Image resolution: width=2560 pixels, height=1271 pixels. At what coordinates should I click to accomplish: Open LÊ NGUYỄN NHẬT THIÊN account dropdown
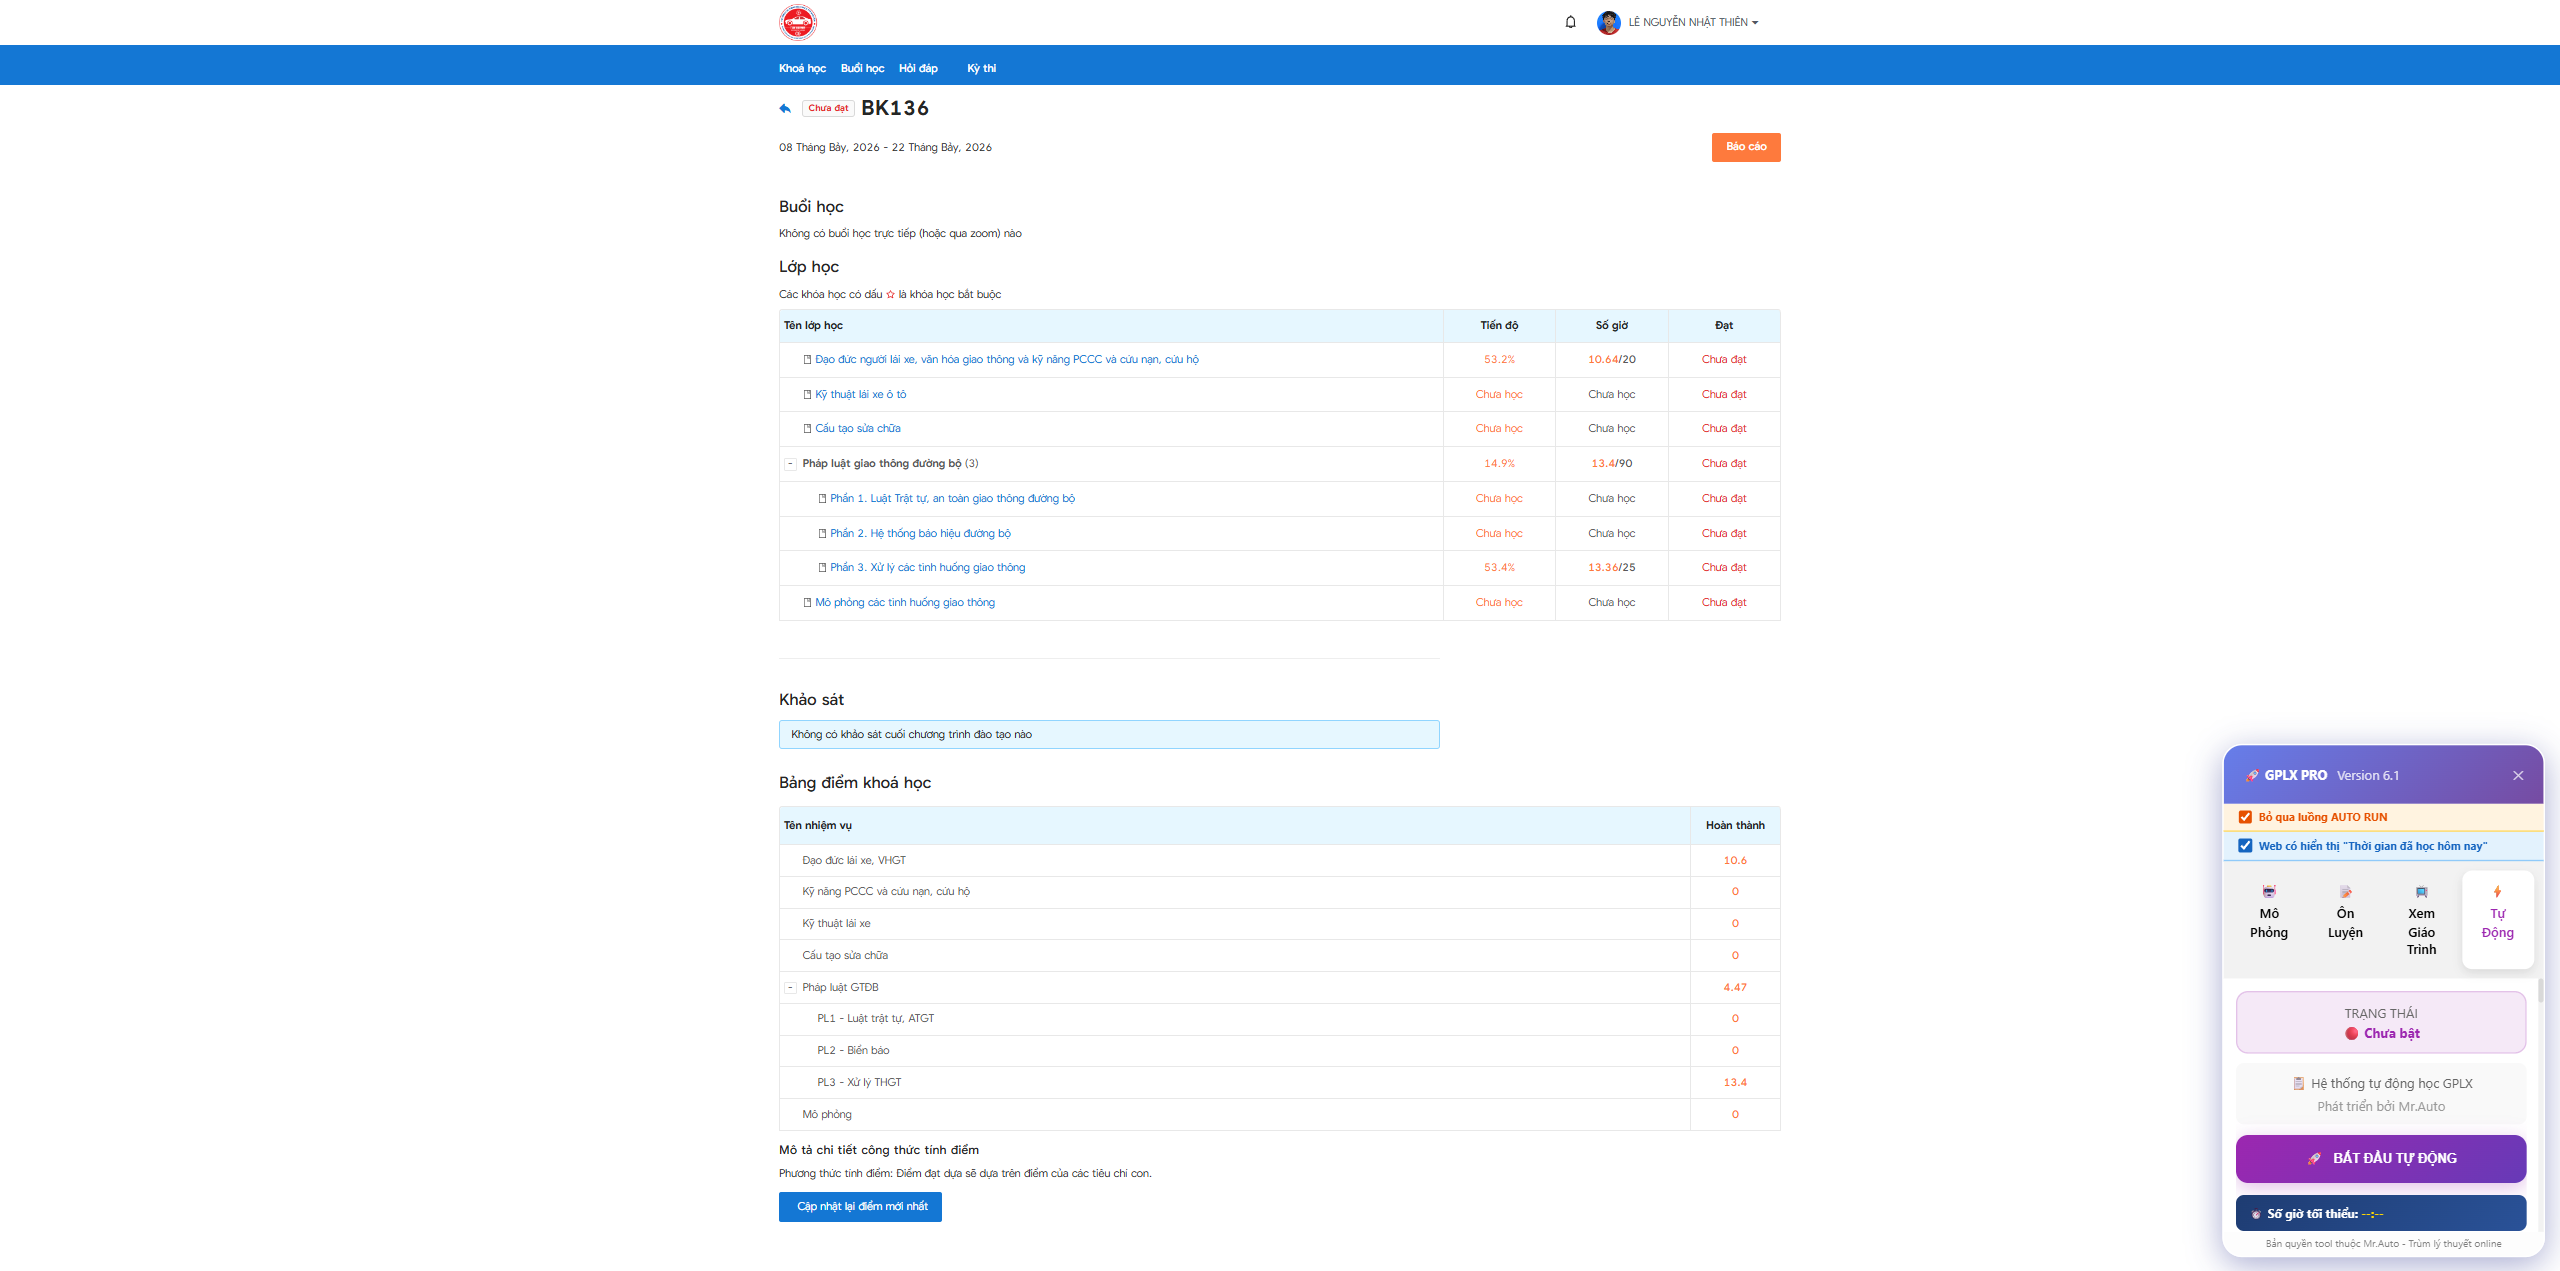1693,22
